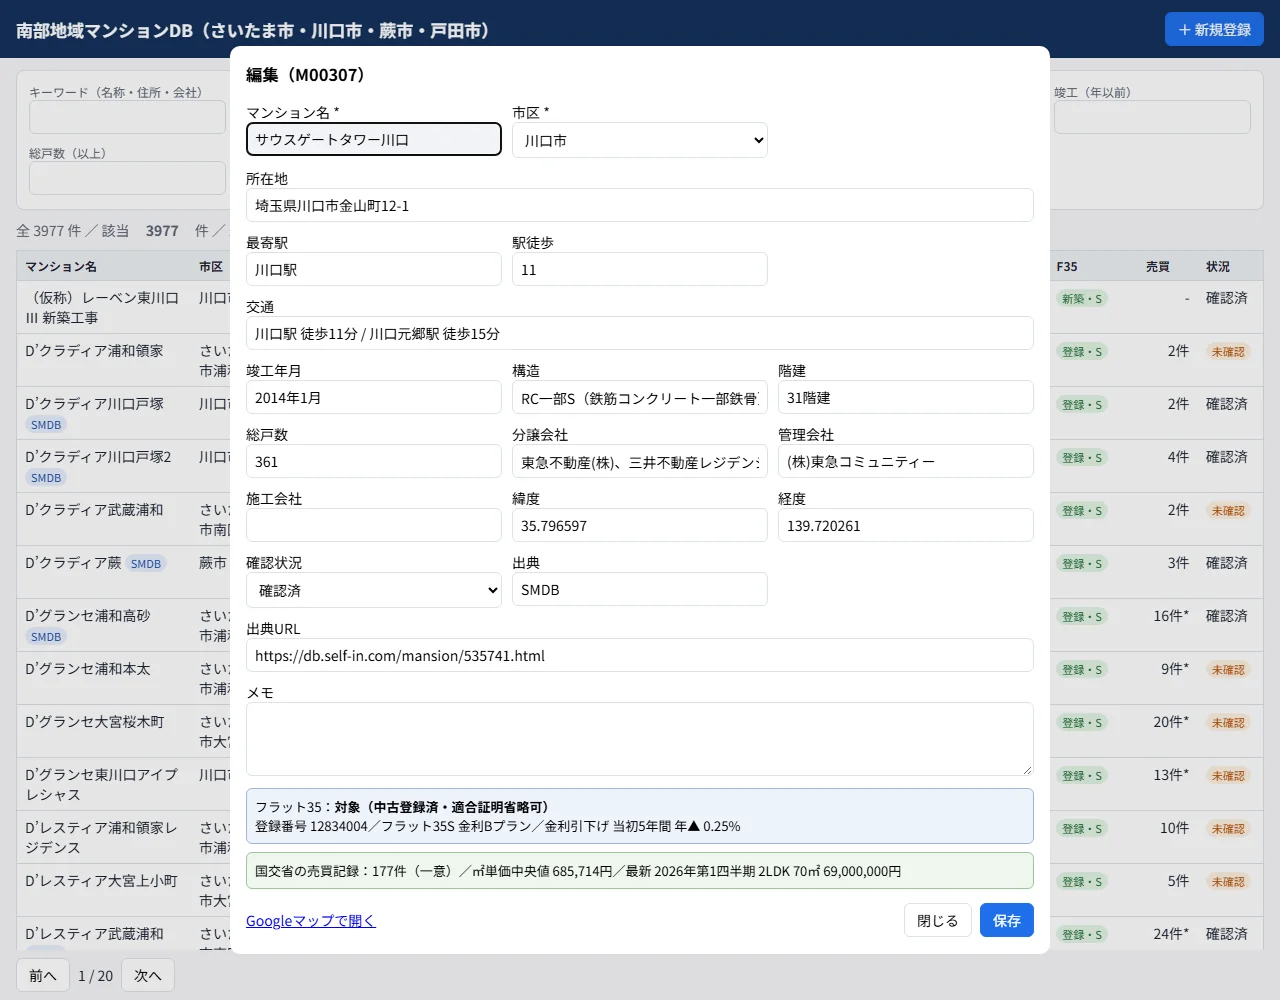Screen dimensions: 1280x1000
Task: Click the 出典URL field
Action: (640, 655)
